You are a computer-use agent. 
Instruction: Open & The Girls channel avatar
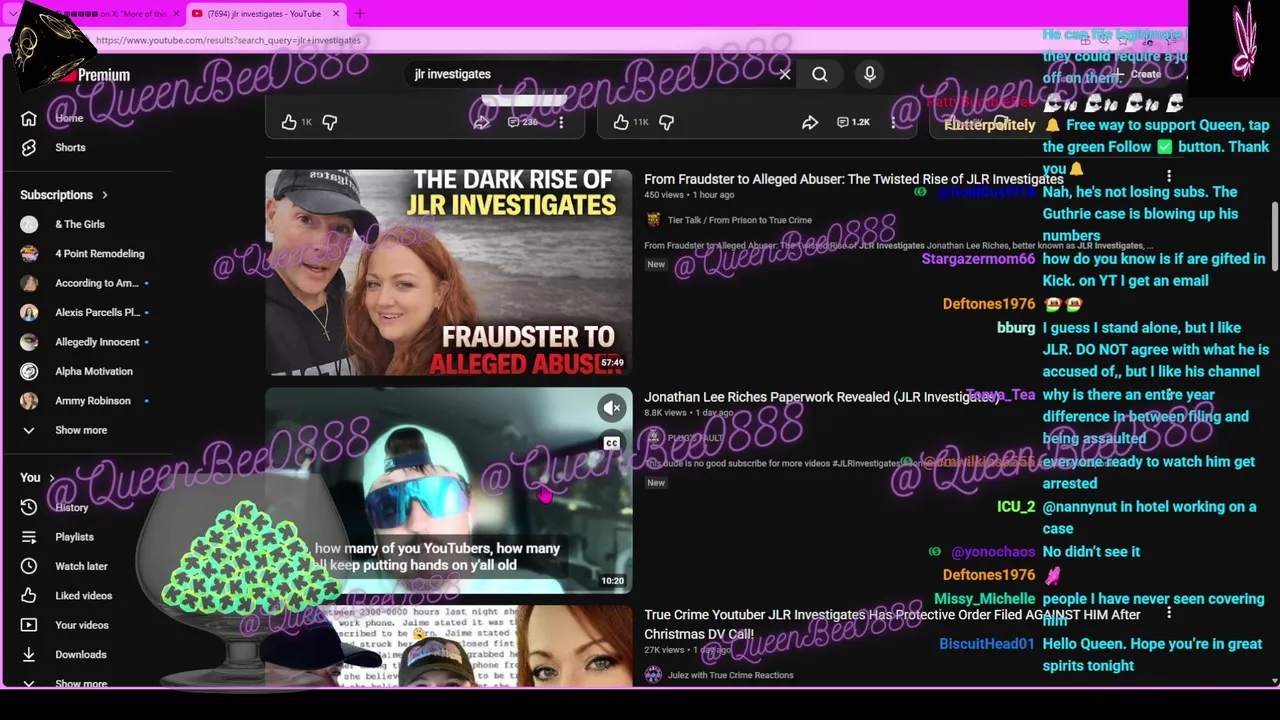(x=29, y=224)
